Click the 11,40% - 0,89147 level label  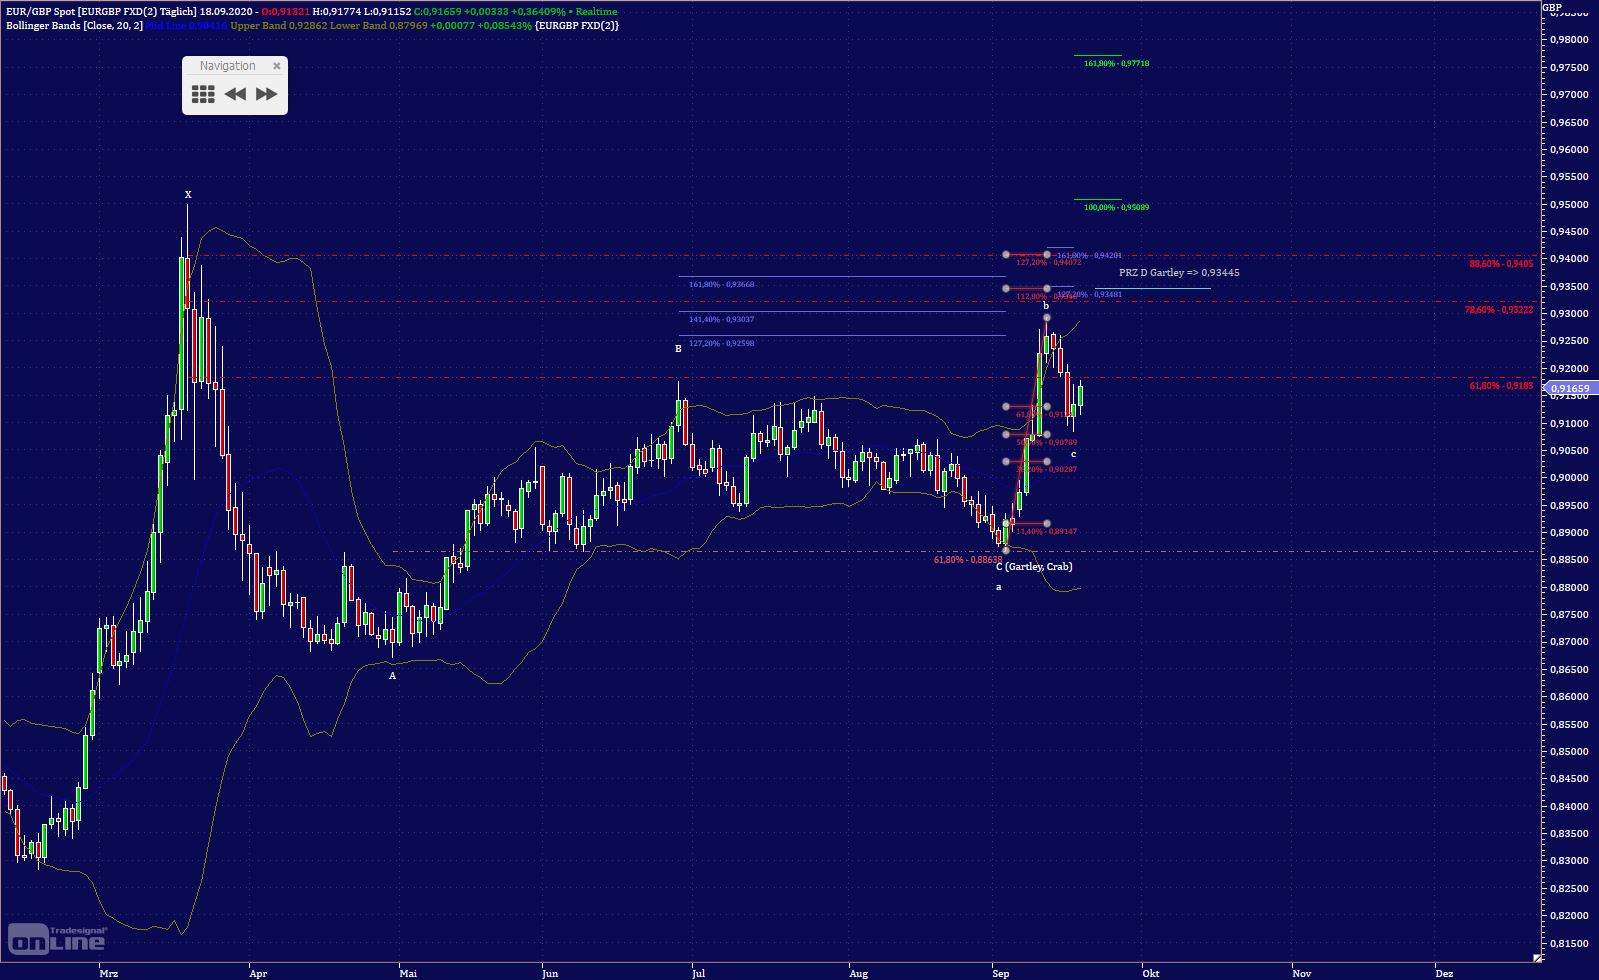1046,532
